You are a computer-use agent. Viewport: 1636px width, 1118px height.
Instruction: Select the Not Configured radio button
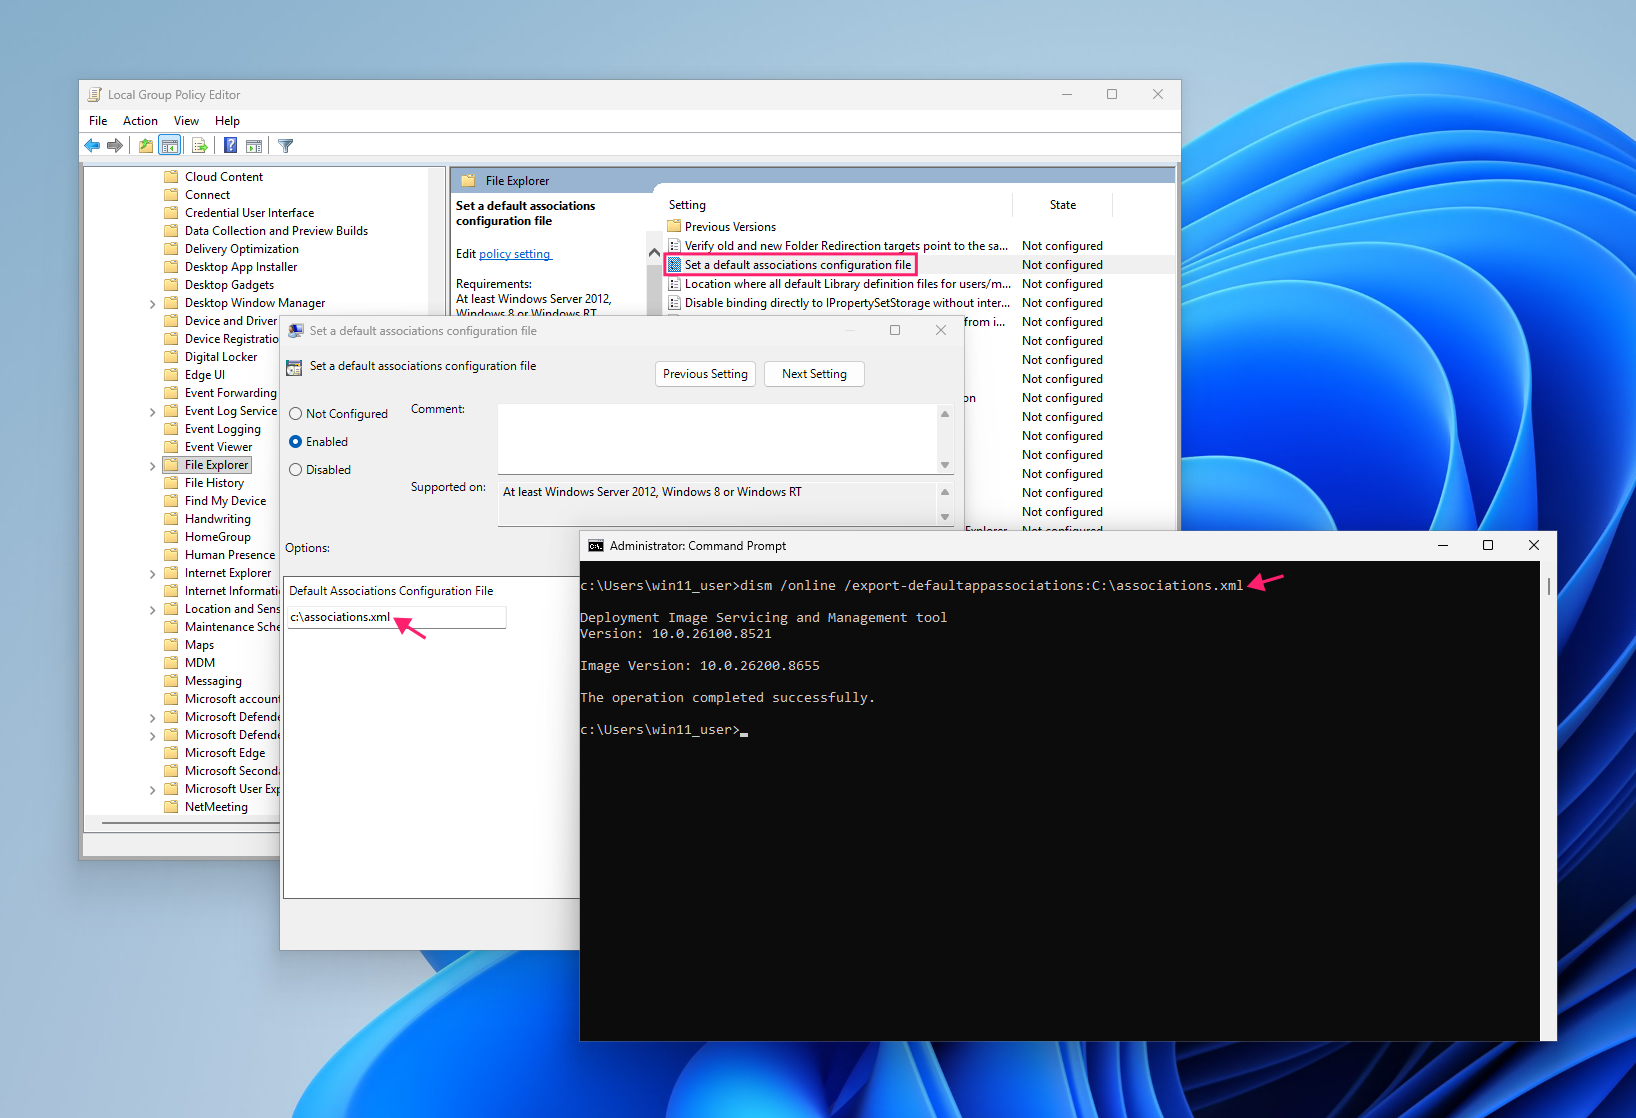click(x=296, y=414)
